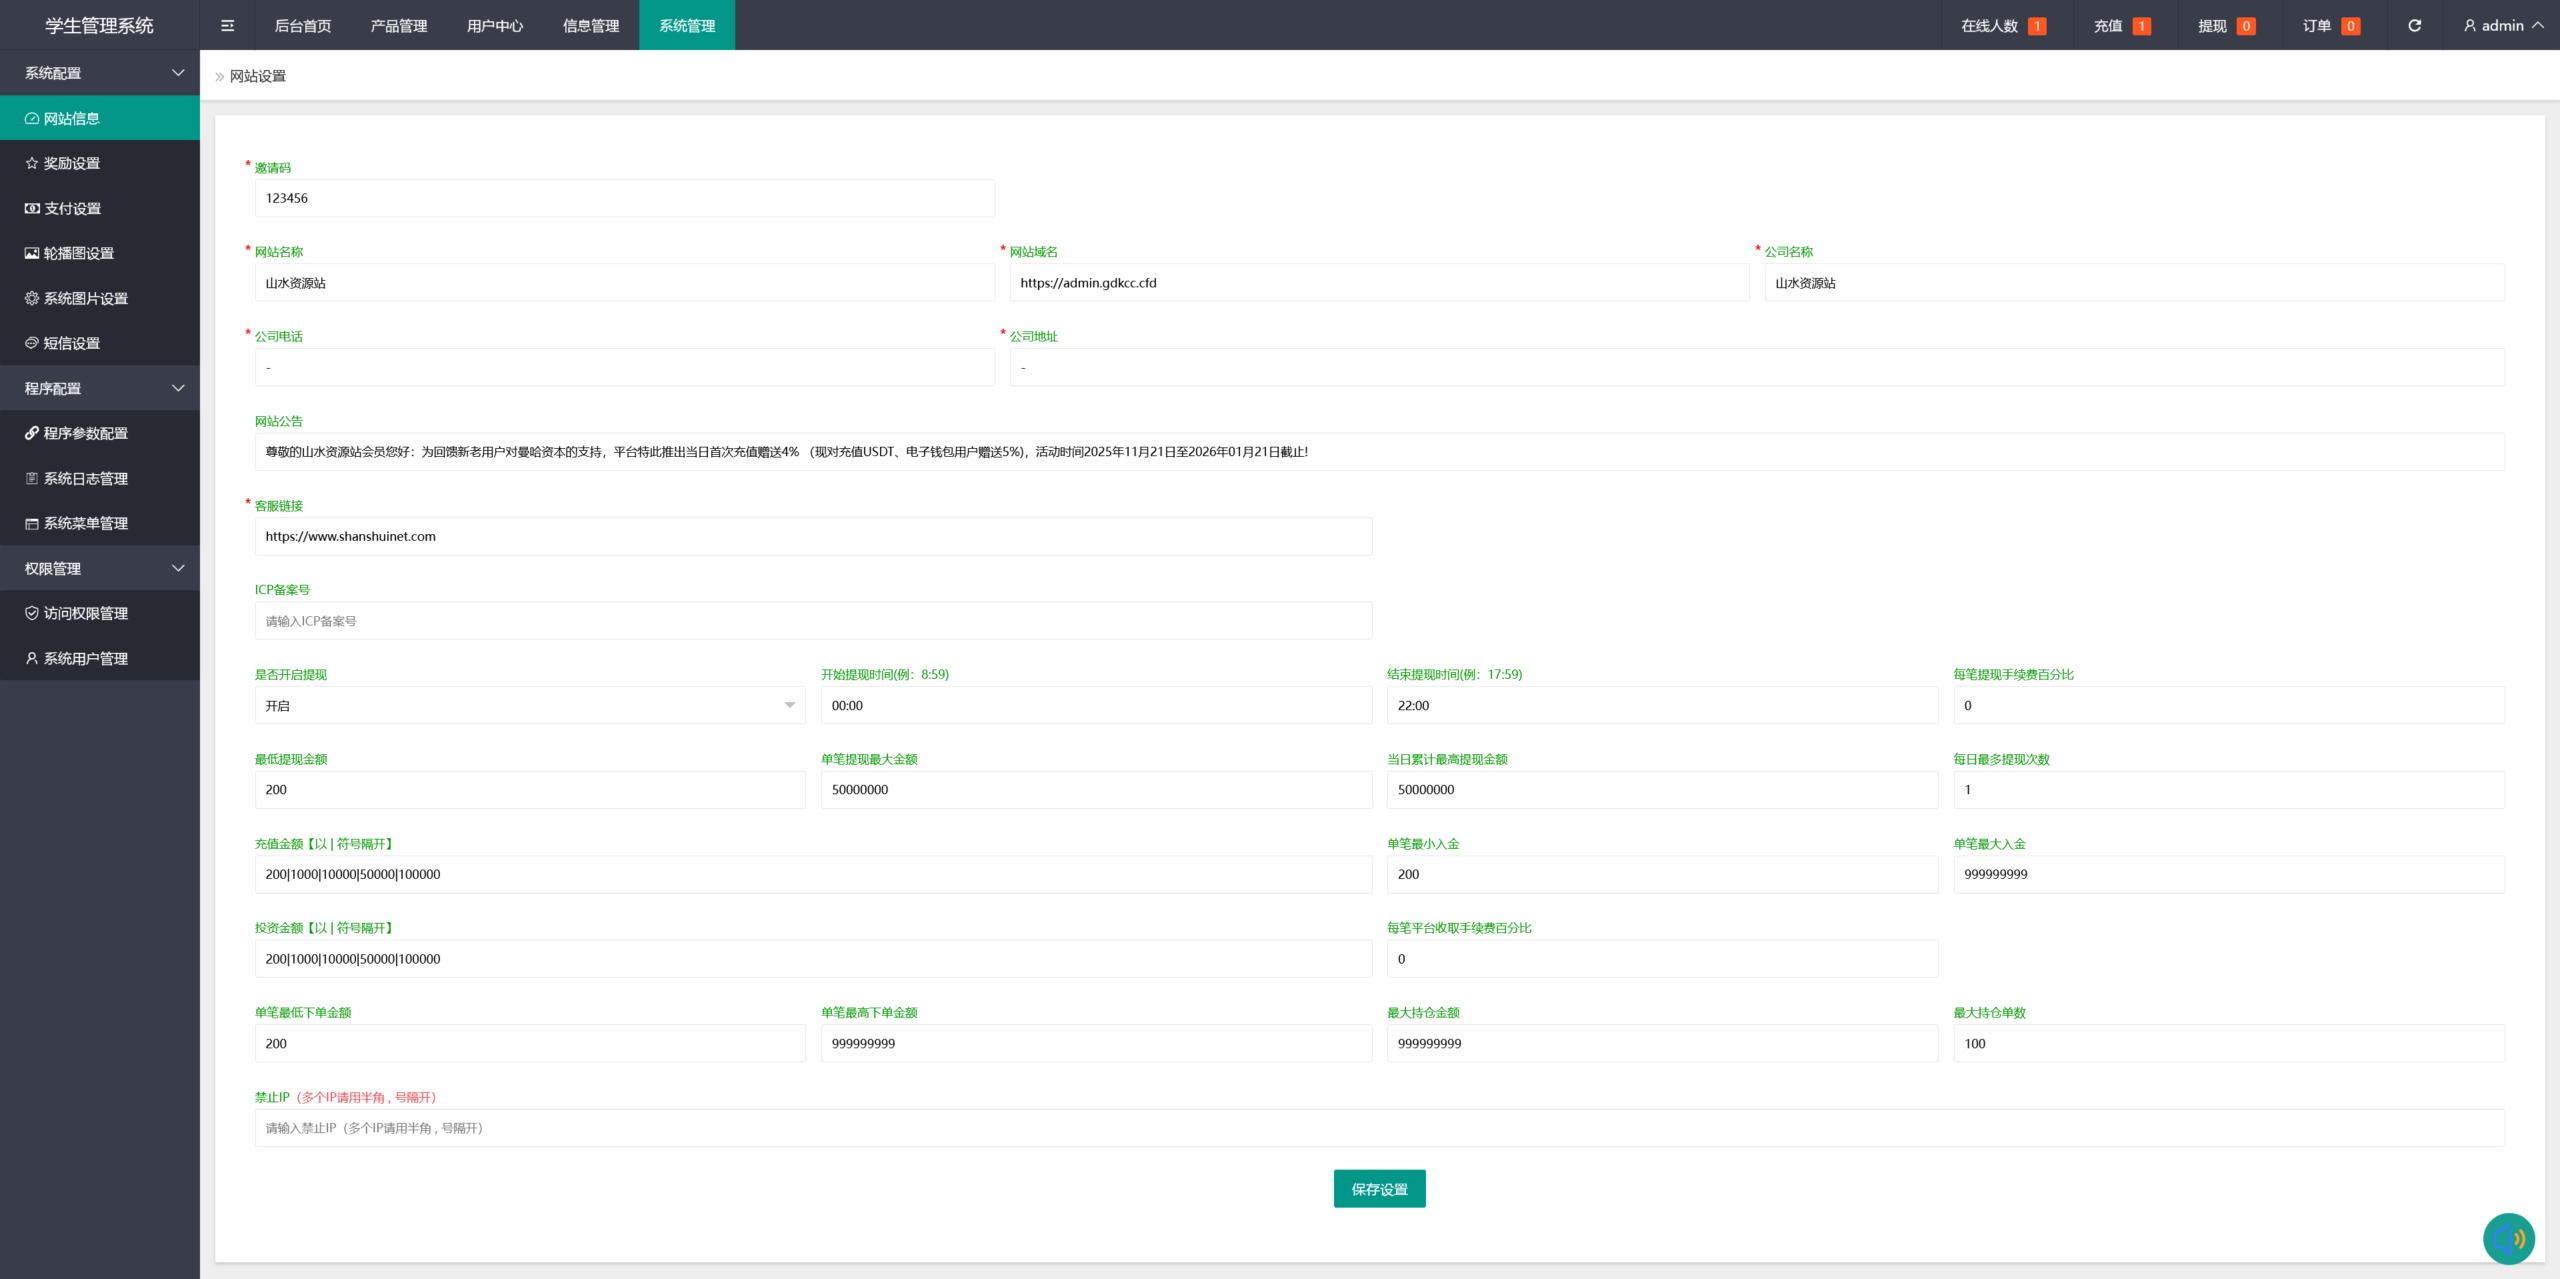Click the 邀请码 input field
The width and height of the screenshot is (2560, 1279).
pyautogui.click(x=624, y=198)
